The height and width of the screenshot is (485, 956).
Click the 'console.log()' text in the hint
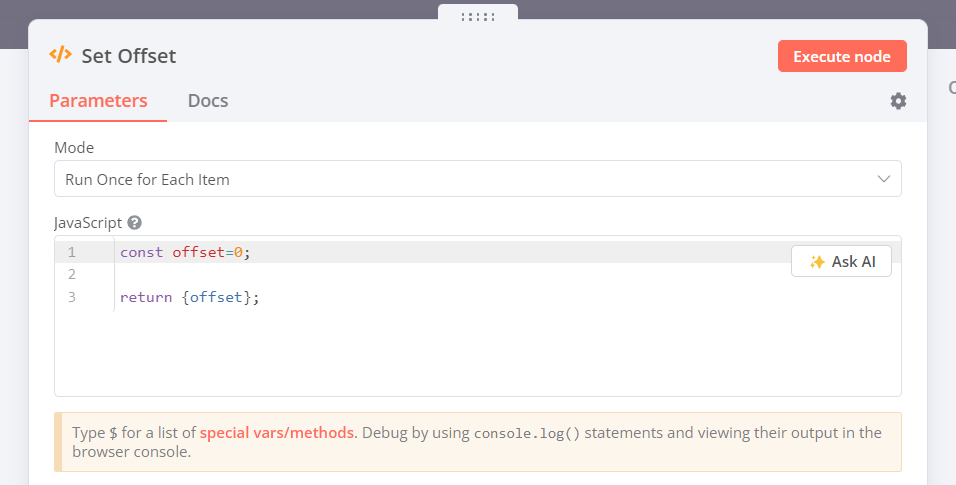tap(525, 433)
